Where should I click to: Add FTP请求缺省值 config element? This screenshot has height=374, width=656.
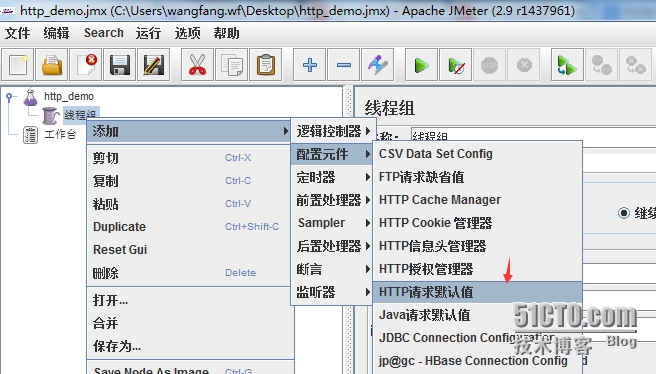tap(477, 177)
